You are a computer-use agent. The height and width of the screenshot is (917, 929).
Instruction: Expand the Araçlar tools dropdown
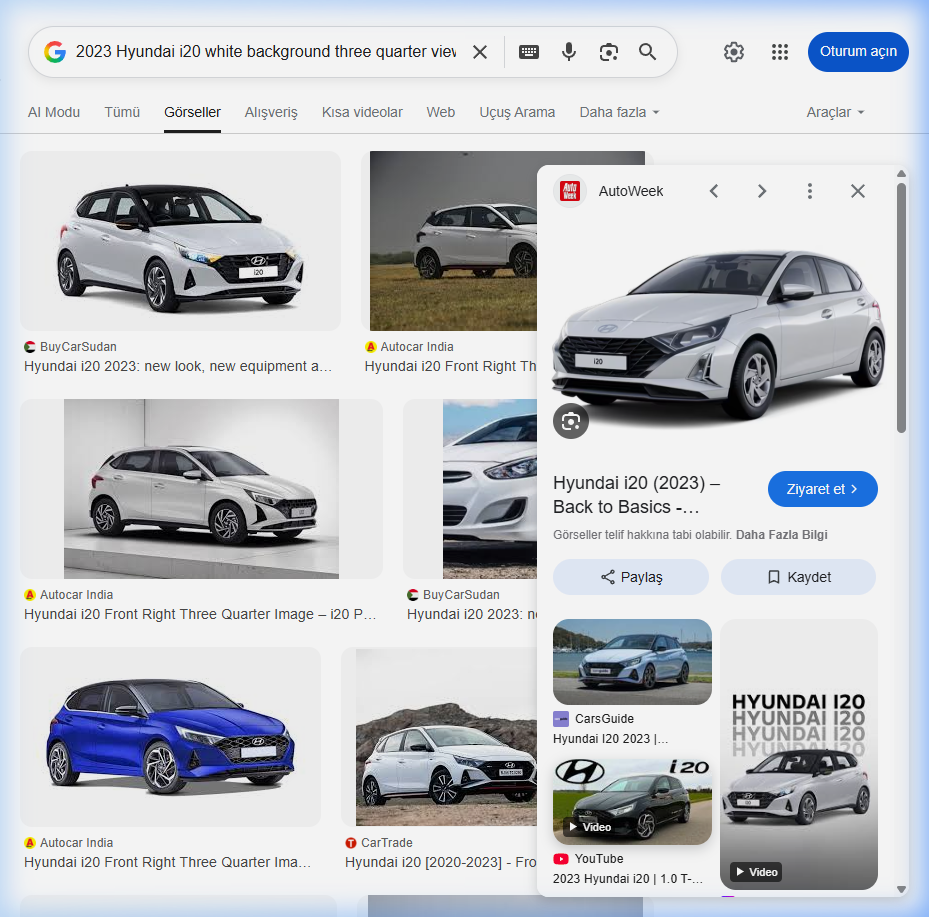point(835,112)
